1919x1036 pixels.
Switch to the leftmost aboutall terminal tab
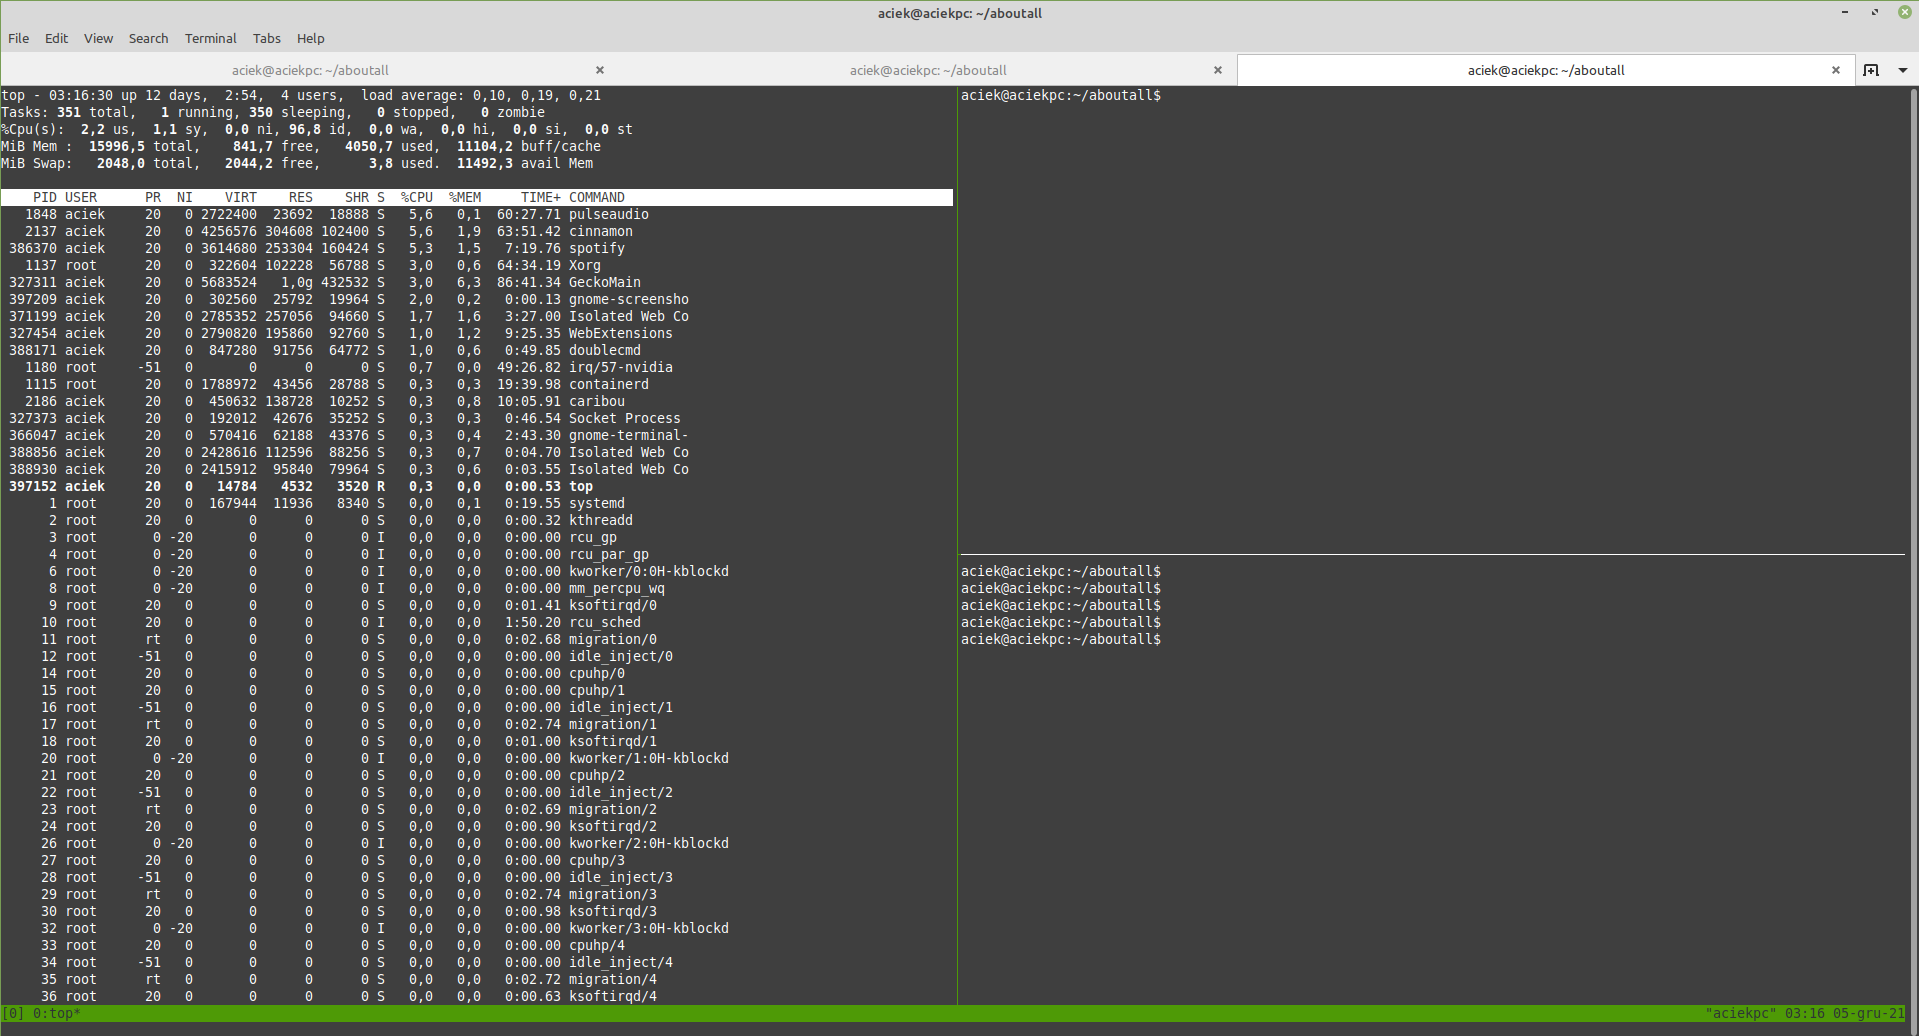pyautogui.click(x=310, y=70)
